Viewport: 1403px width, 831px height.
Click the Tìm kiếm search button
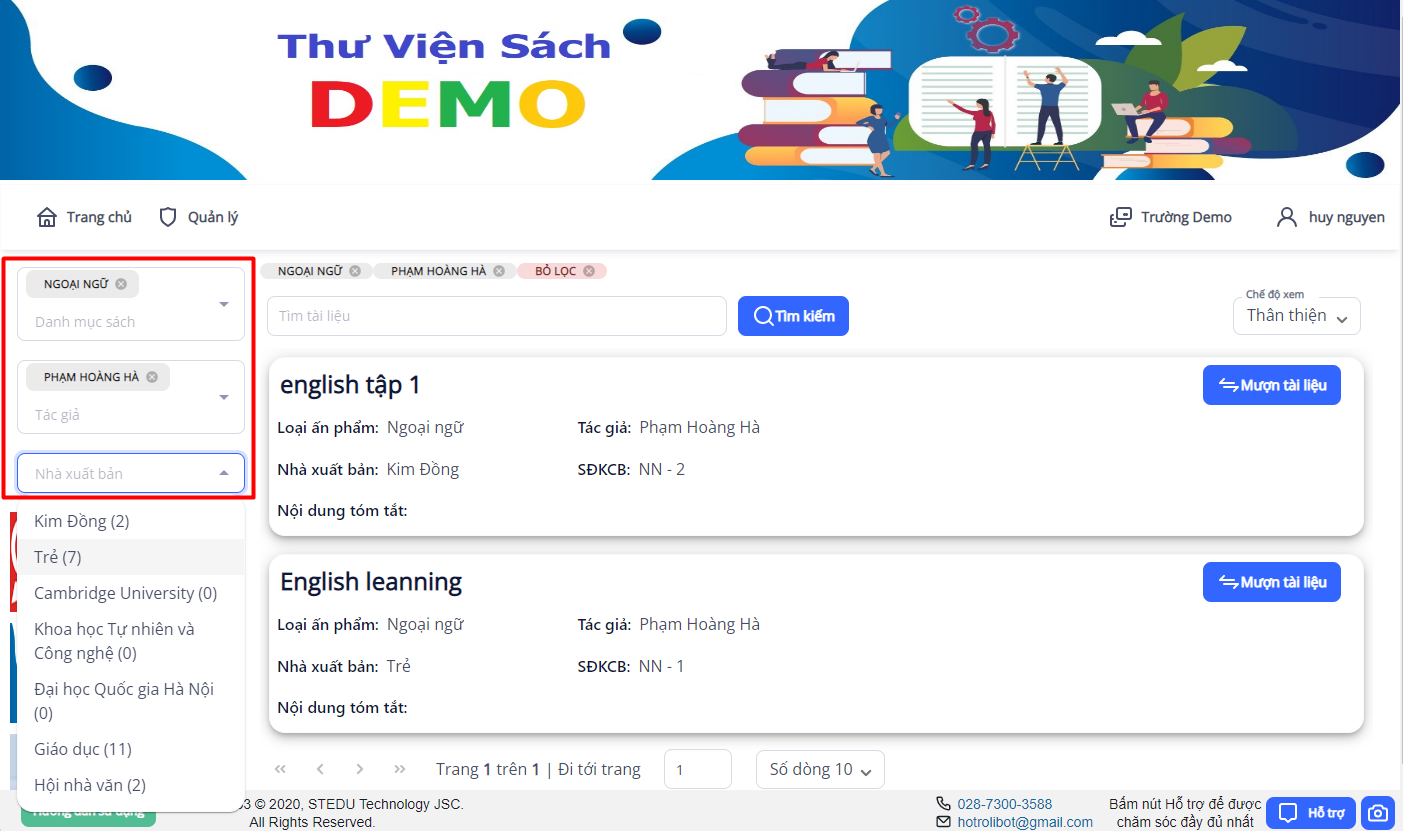pos(793,316)
